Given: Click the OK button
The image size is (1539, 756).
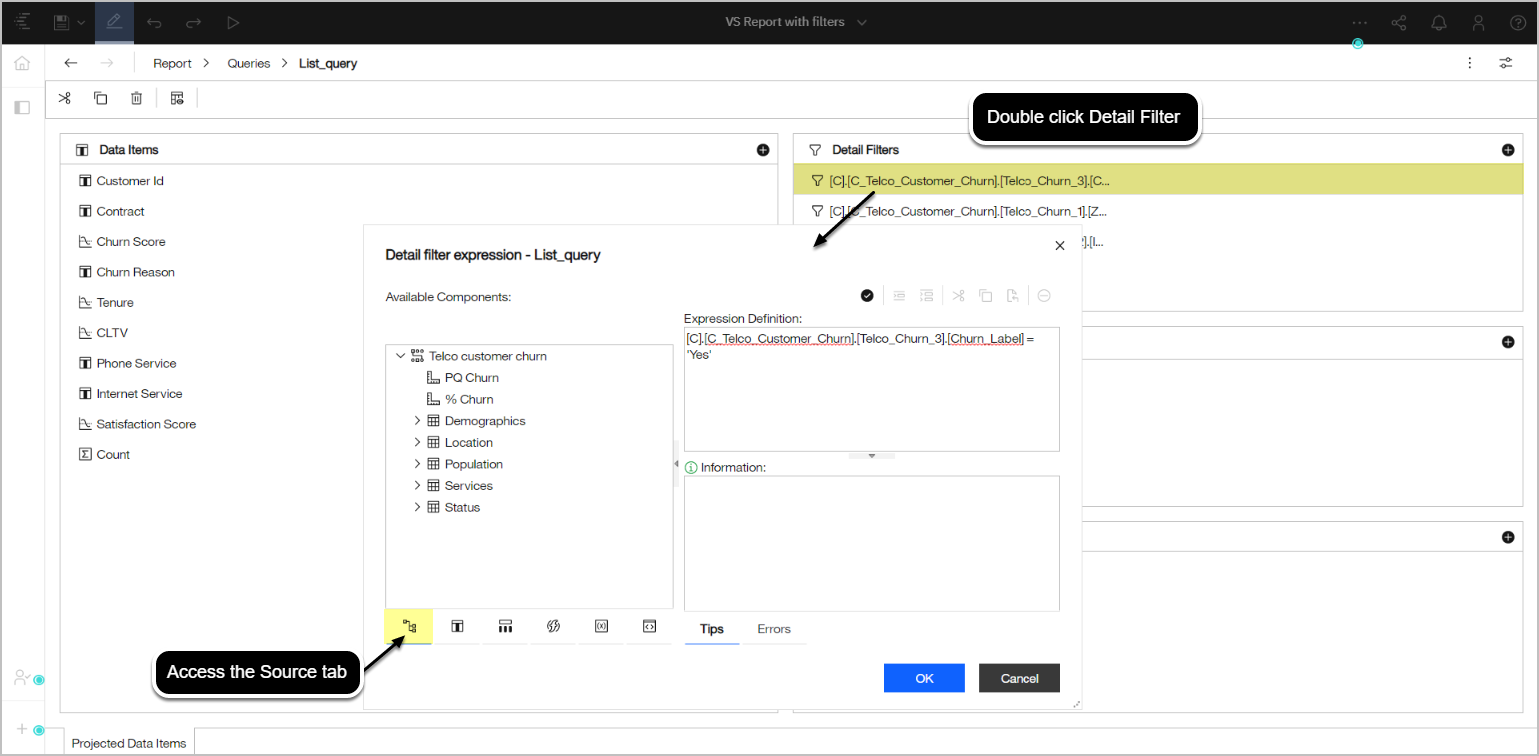Looking at the screenshot, I should 923,678.
